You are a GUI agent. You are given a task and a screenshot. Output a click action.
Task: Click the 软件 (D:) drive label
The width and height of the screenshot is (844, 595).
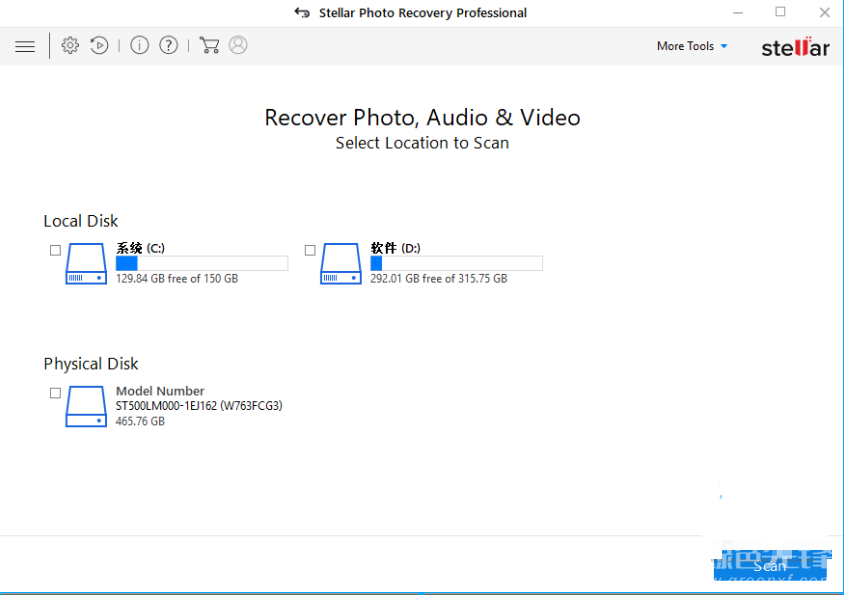pyautogui.click(x=396, y=248)
